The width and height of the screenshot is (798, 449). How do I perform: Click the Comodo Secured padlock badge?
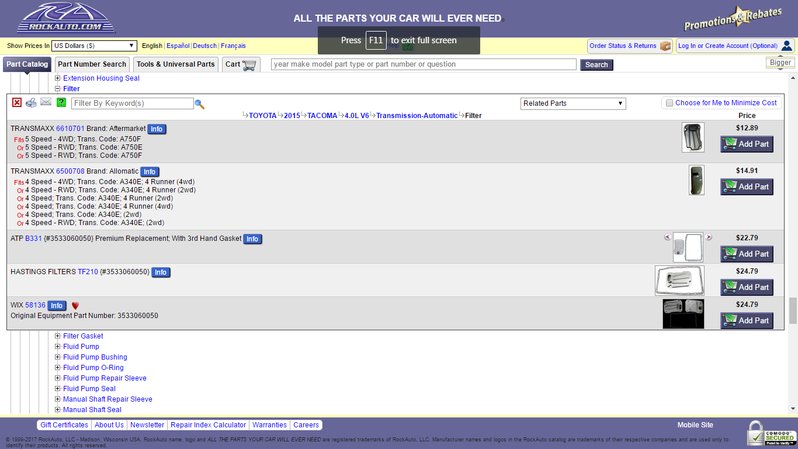point(770,434)
